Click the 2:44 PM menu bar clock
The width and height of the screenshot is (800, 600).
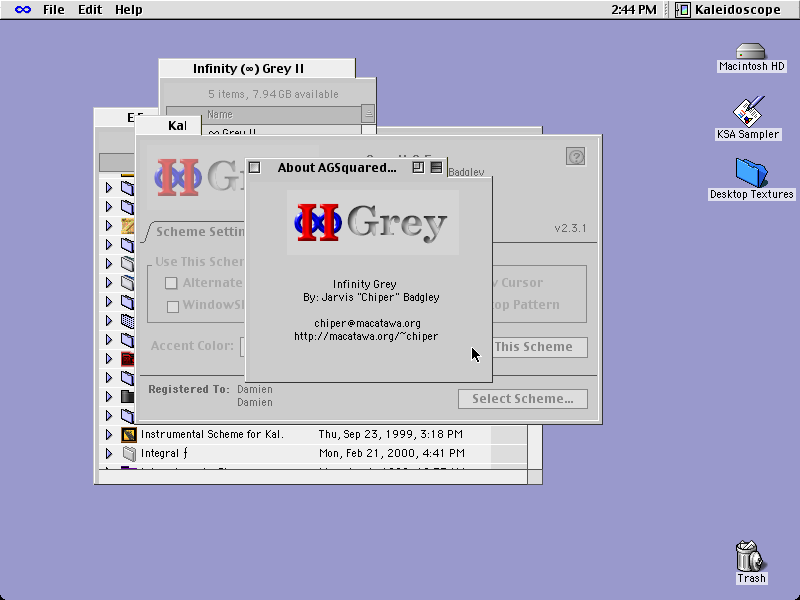pyautogui.click(x=634, y=10)
